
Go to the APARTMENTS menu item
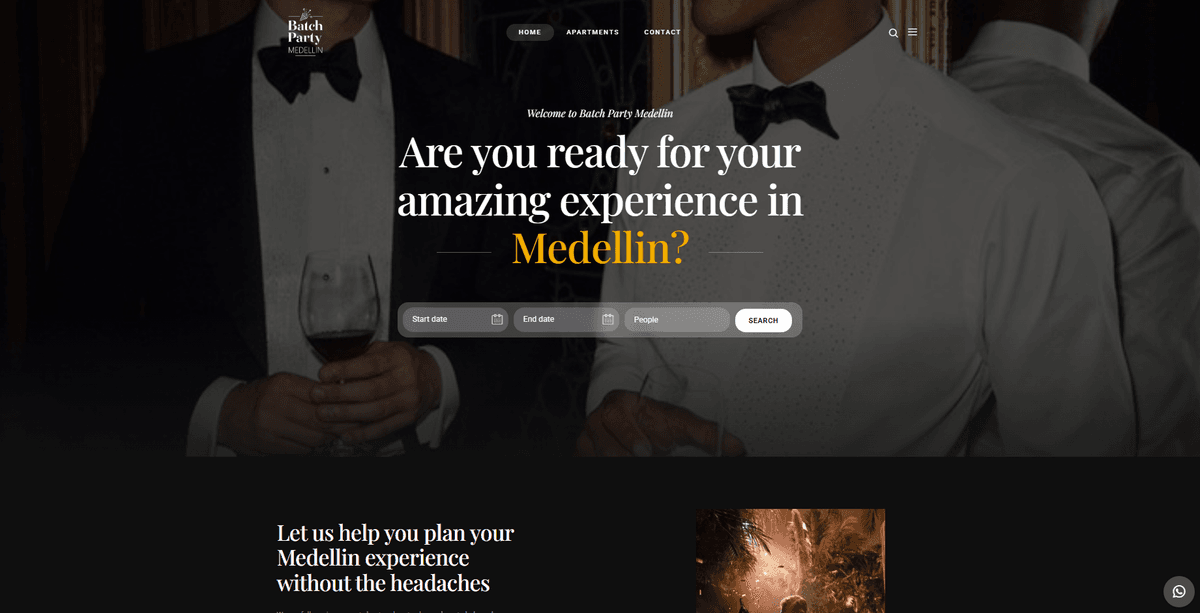click(592, 32)
